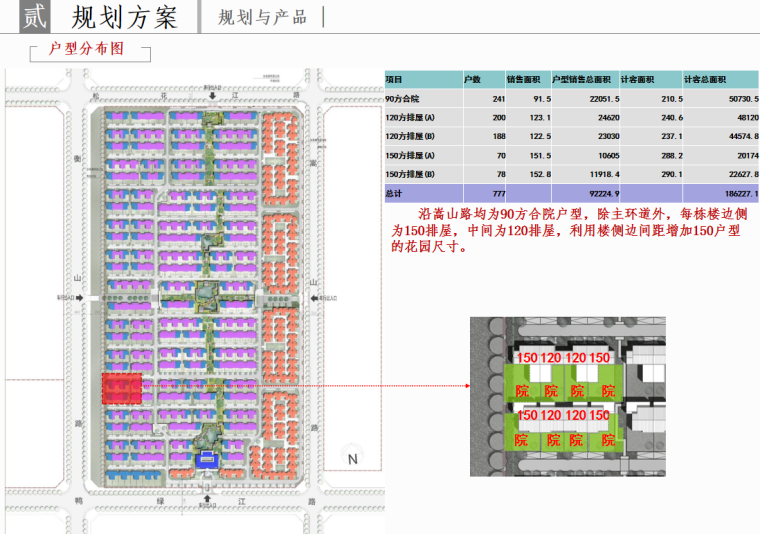Select the 规划与产品 subtitle

coord(263,17)
